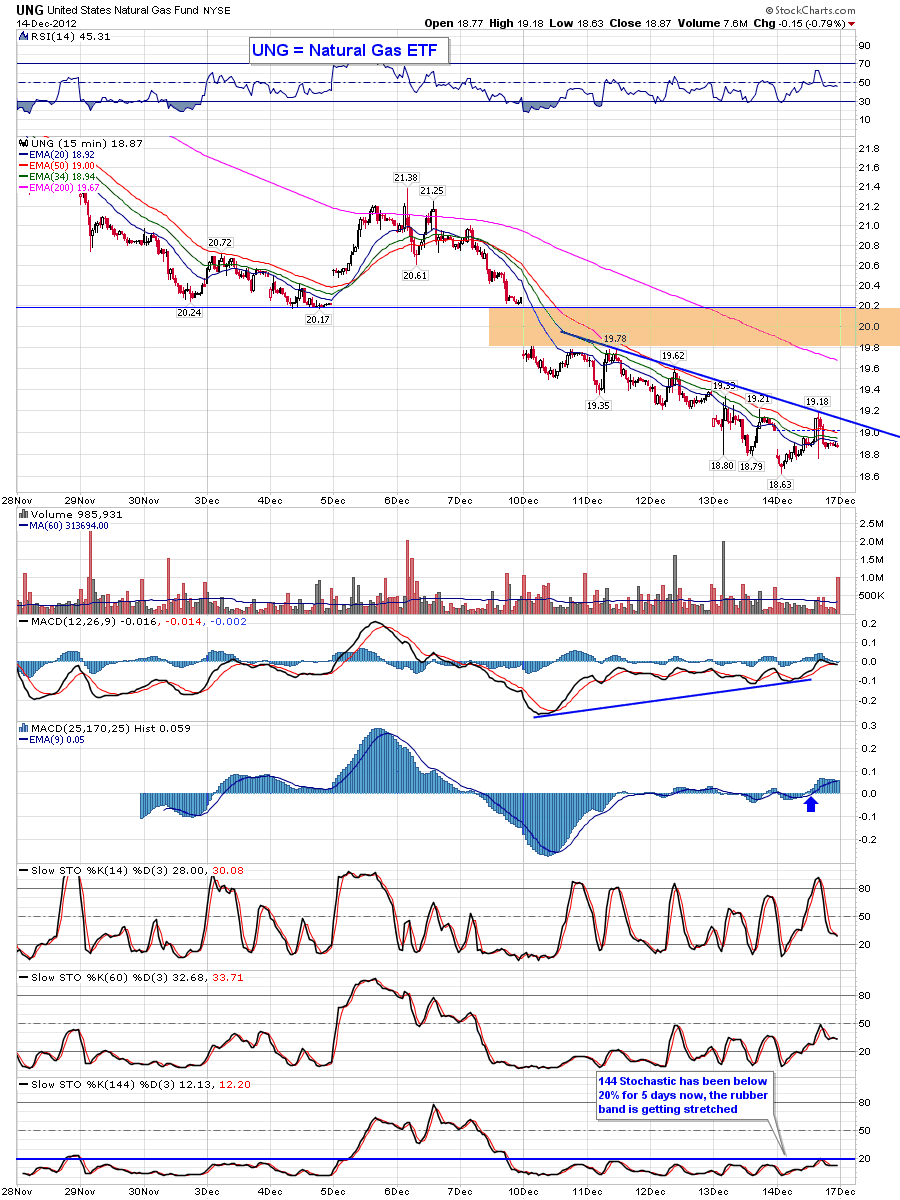Click the candlestick icon beside UNG (15 min)
This screenshot has height=1200, width=900.
23,143
